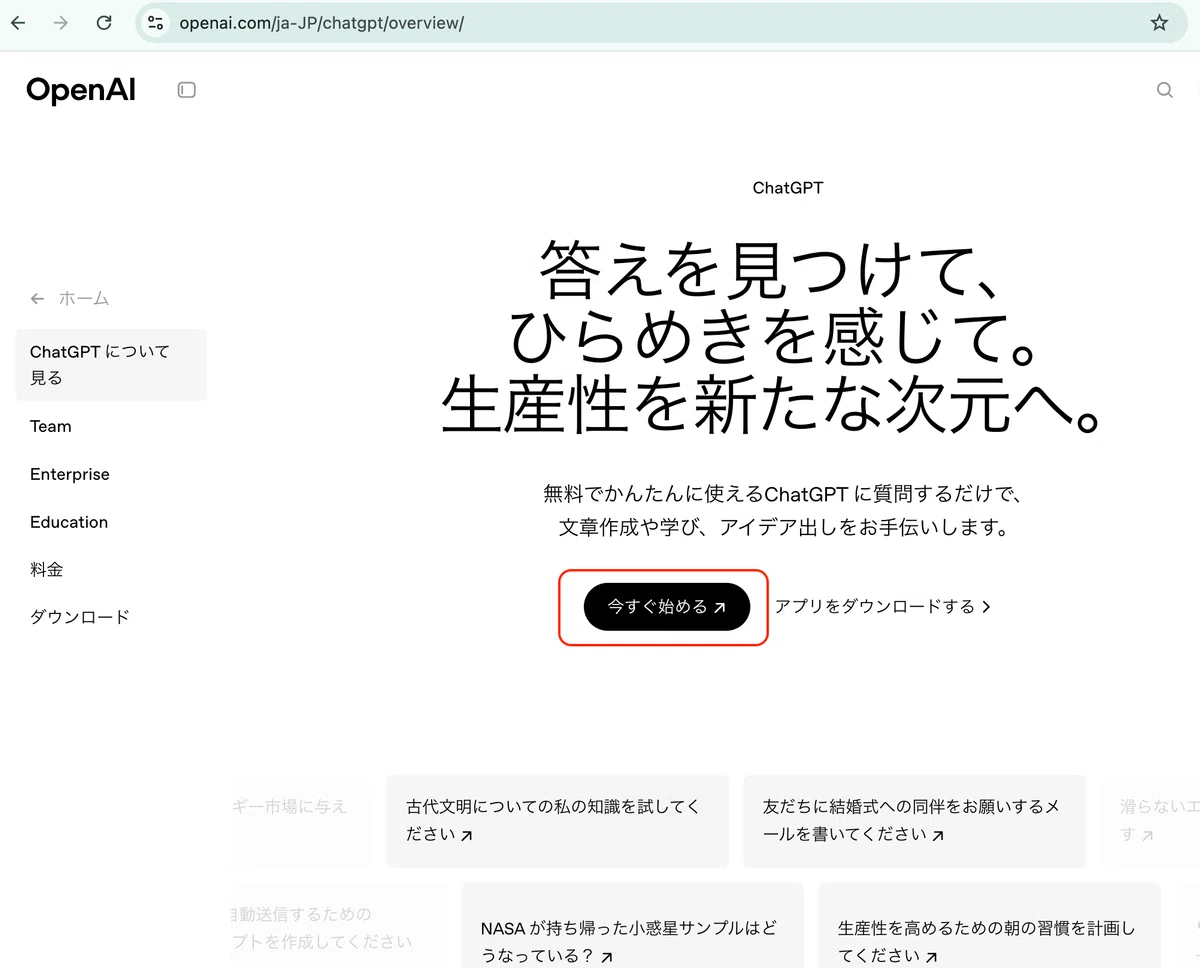Image resolution: width=1200 pixels, height=968 pixels.
Task: Open the 友だちに結婚式への同伴 prompt card
Action: coord(914,820)
